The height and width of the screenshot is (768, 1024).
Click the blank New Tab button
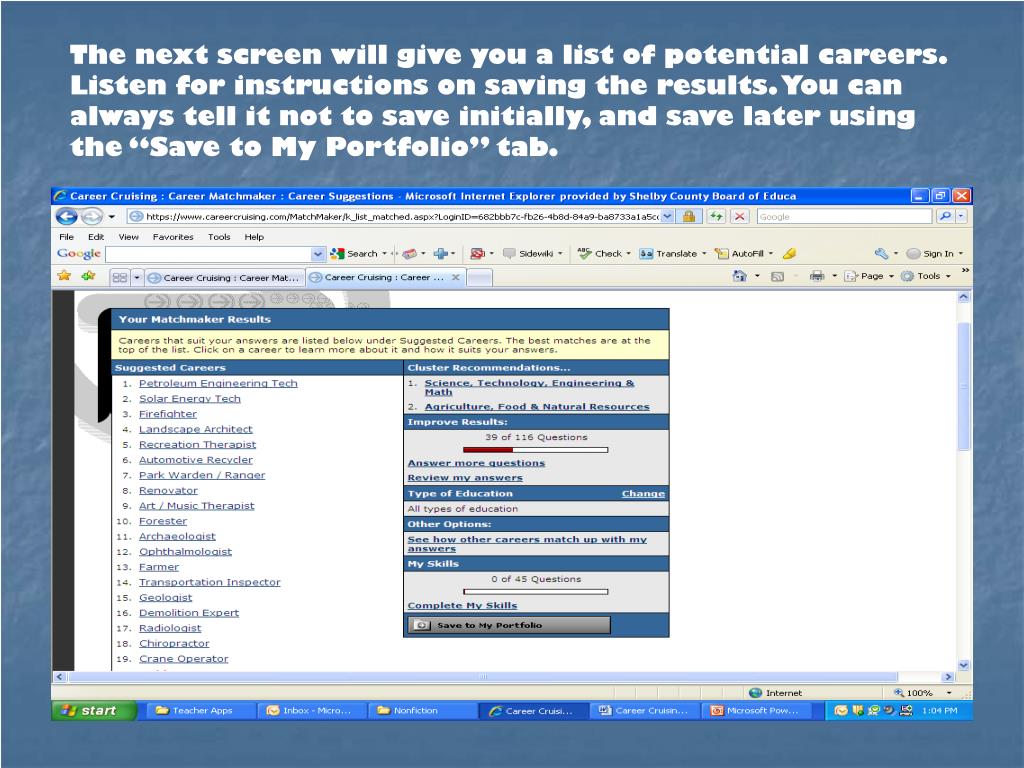[479, 278]
